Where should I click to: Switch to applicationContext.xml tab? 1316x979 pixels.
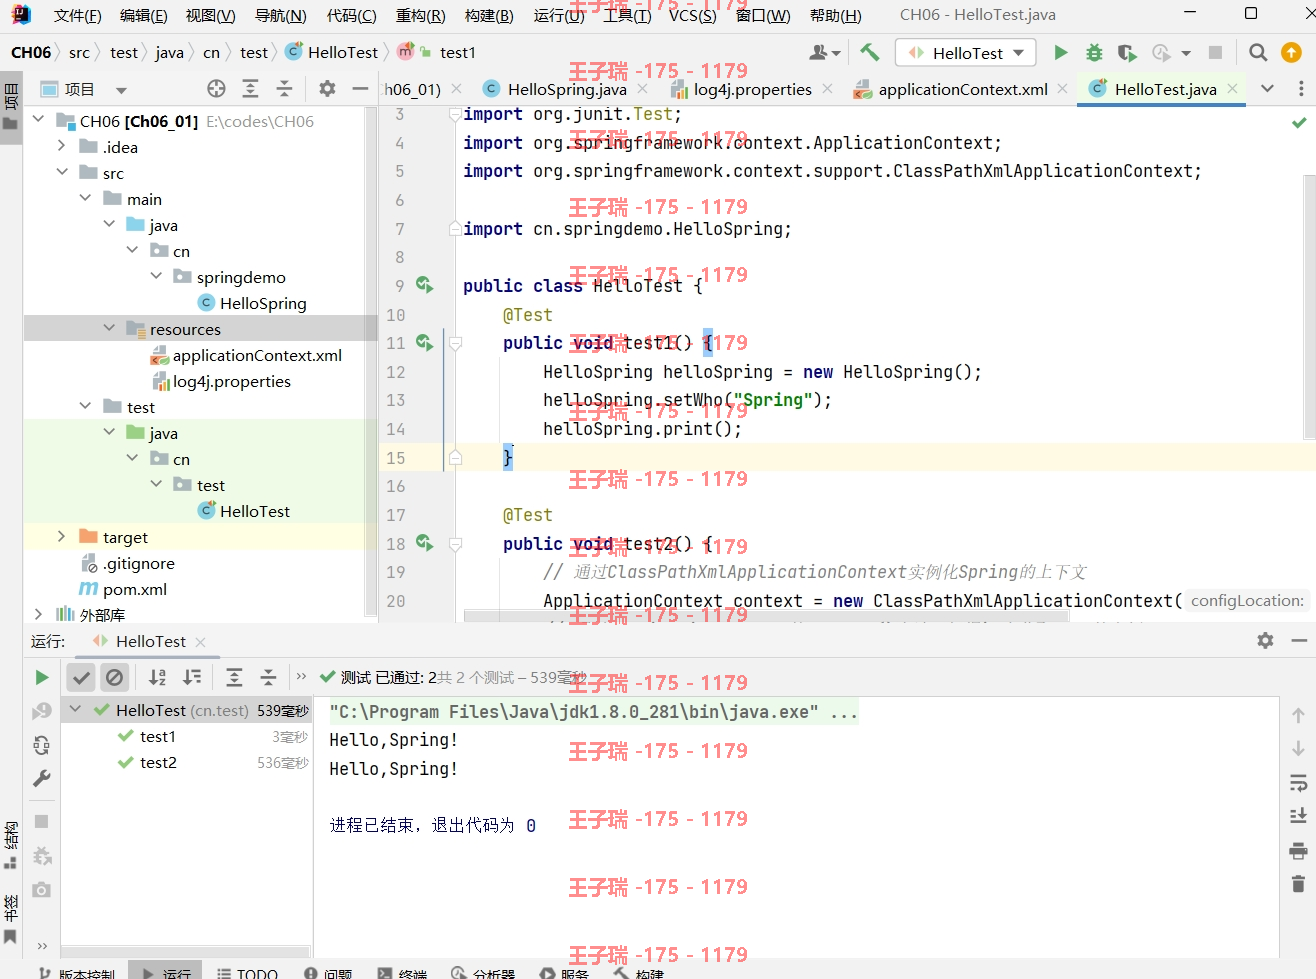pos(962,89)
